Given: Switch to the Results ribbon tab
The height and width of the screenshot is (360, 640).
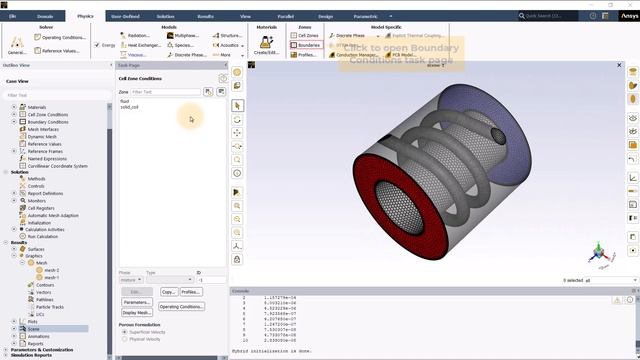Looking at the screenshot, I should pyautogui.click(x=205, y=16).
